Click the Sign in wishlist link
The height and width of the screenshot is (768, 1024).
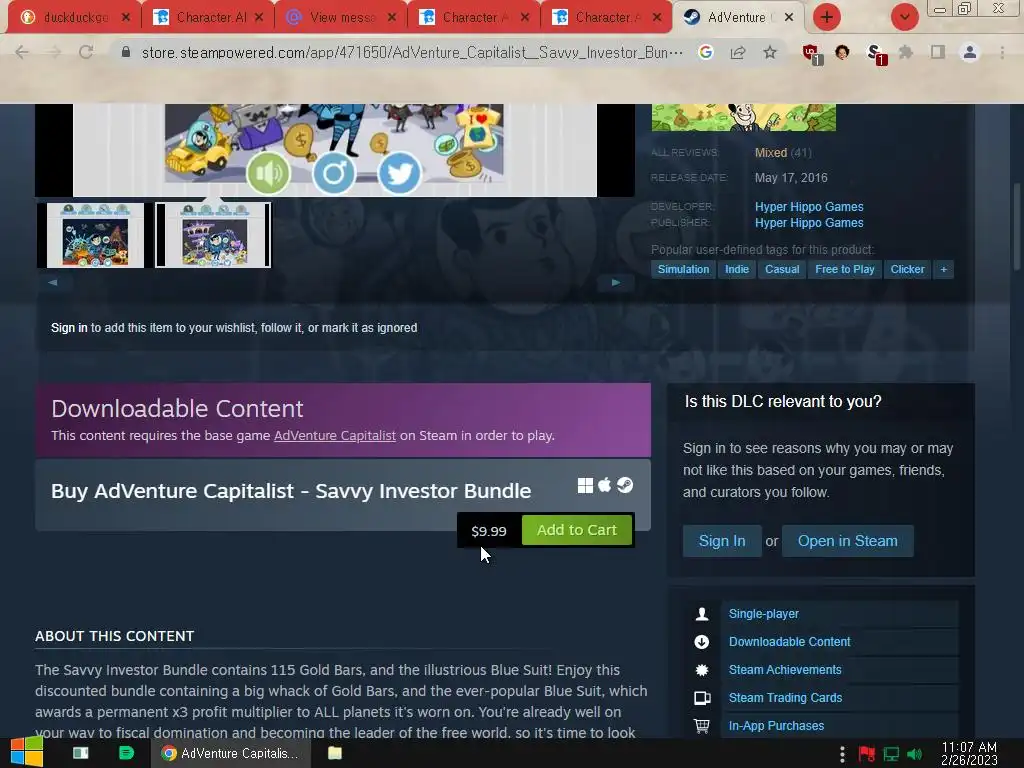69,328
